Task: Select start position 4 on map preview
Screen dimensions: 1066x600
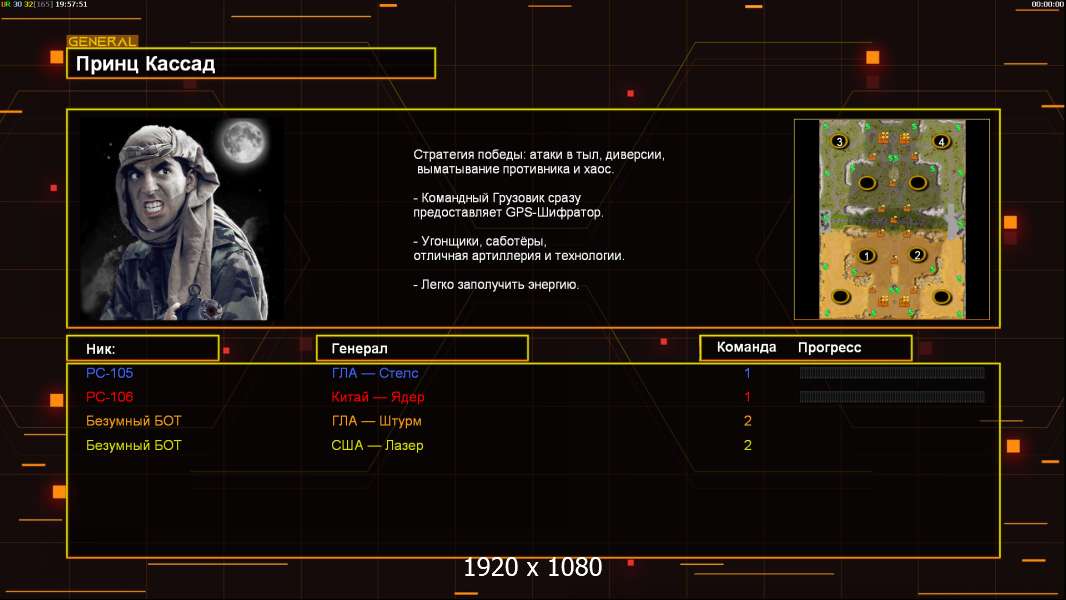Action: tap(941, 141)
